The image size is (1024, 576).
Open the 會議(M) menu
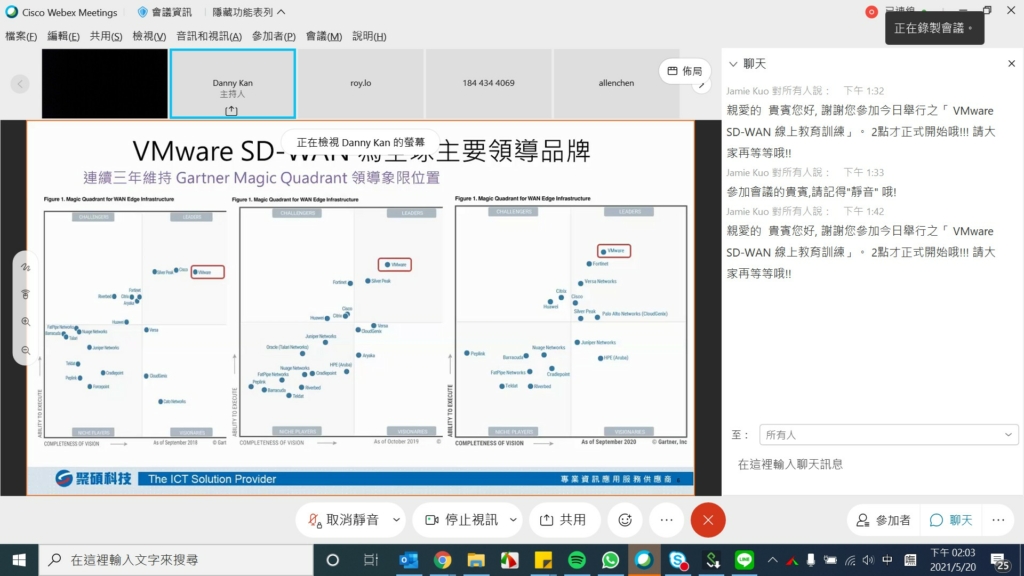(324, 36)
